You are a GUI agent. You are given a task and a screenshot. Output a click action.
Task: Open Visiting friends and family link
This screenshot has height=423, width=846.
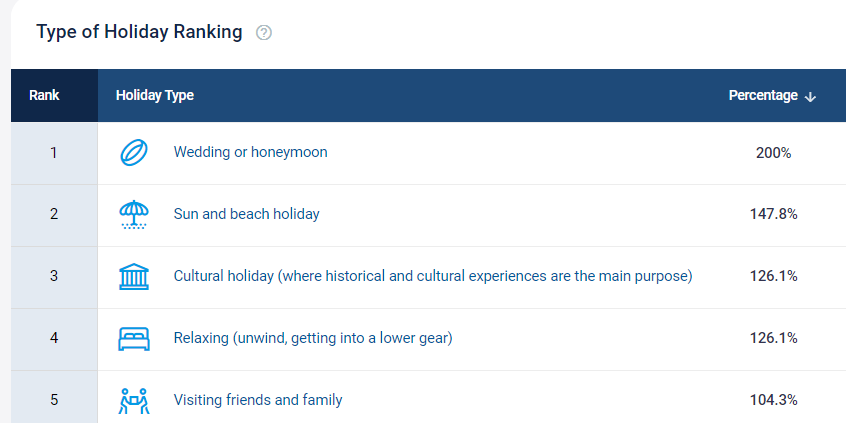coord(258,400)
